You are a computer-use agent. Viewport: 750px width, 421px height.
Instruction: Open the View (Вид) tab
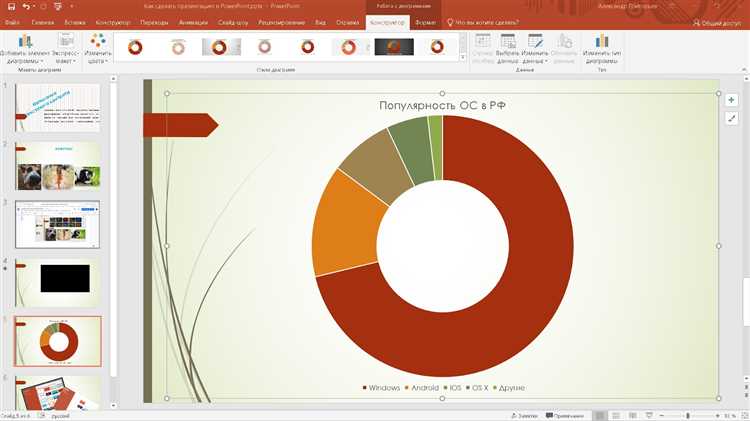click(320, 22)
